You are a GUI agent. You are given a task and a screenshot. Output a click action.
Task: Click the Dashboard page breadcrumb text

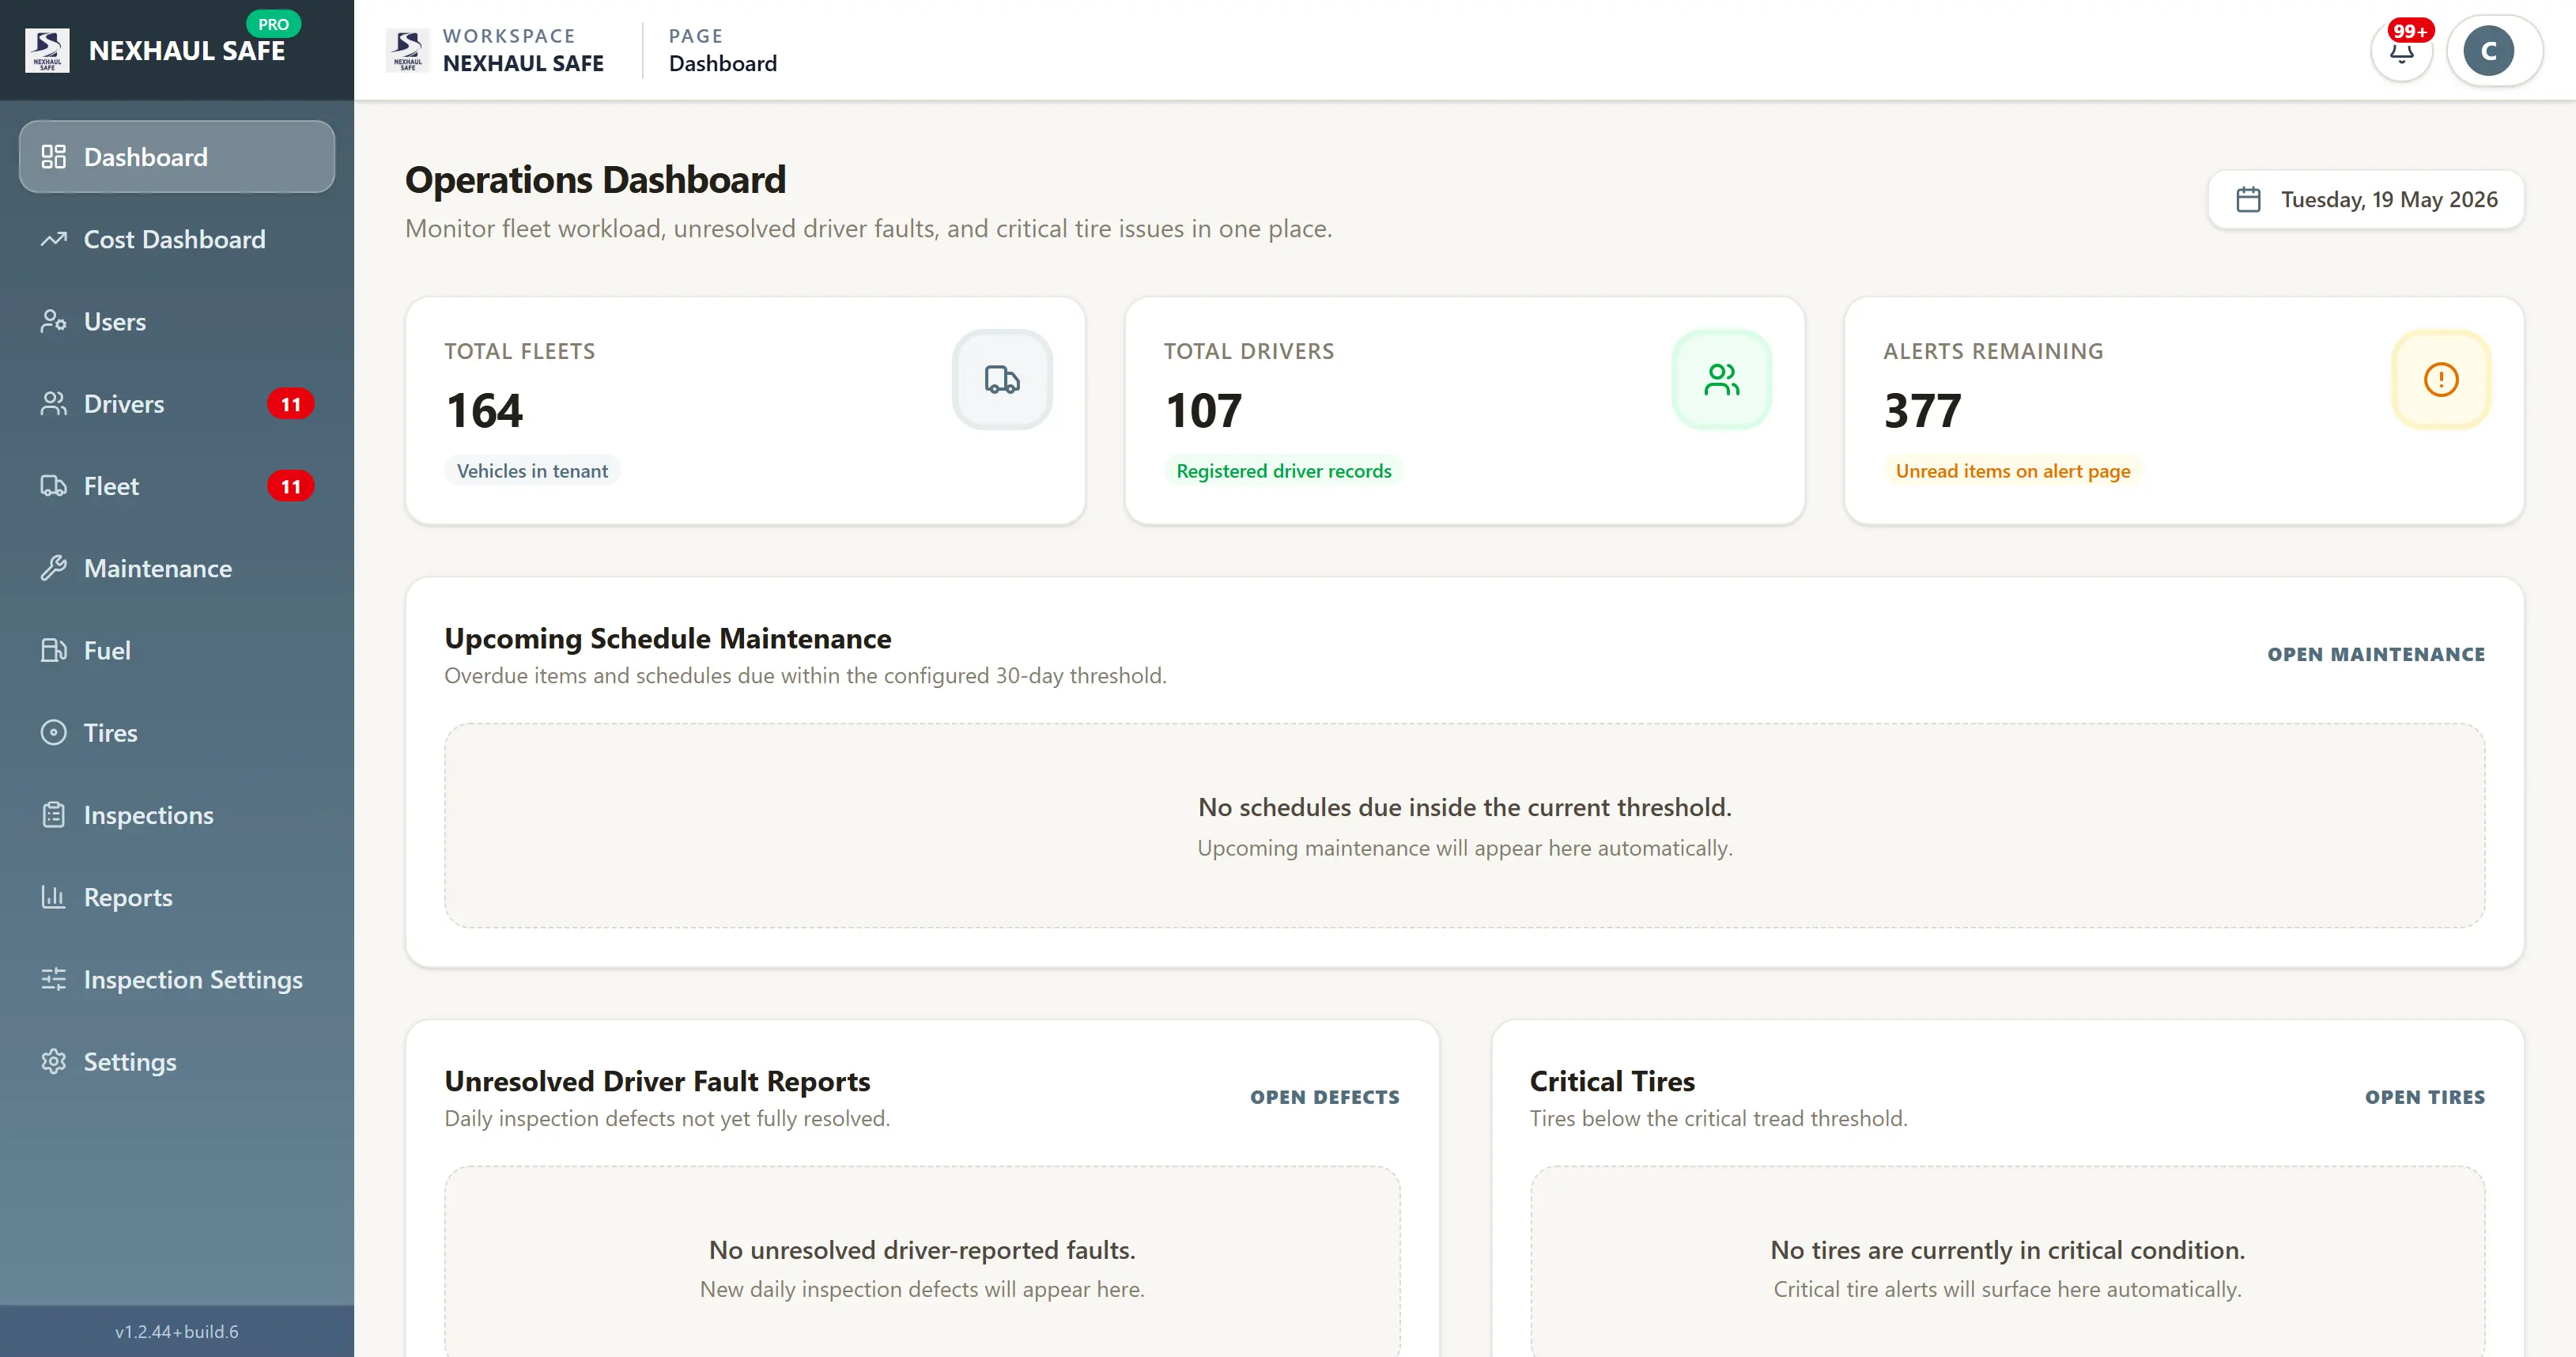(x=722, y=63)
